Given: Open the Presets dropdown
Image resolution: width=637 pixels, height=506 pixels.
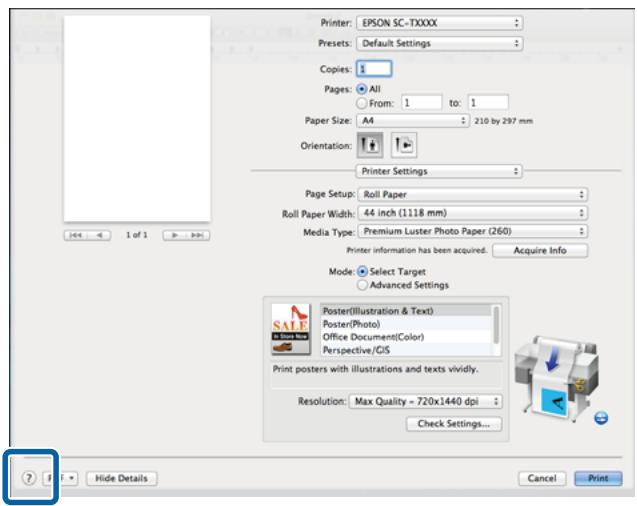Looking at the screenshot, I should (440, 43).
